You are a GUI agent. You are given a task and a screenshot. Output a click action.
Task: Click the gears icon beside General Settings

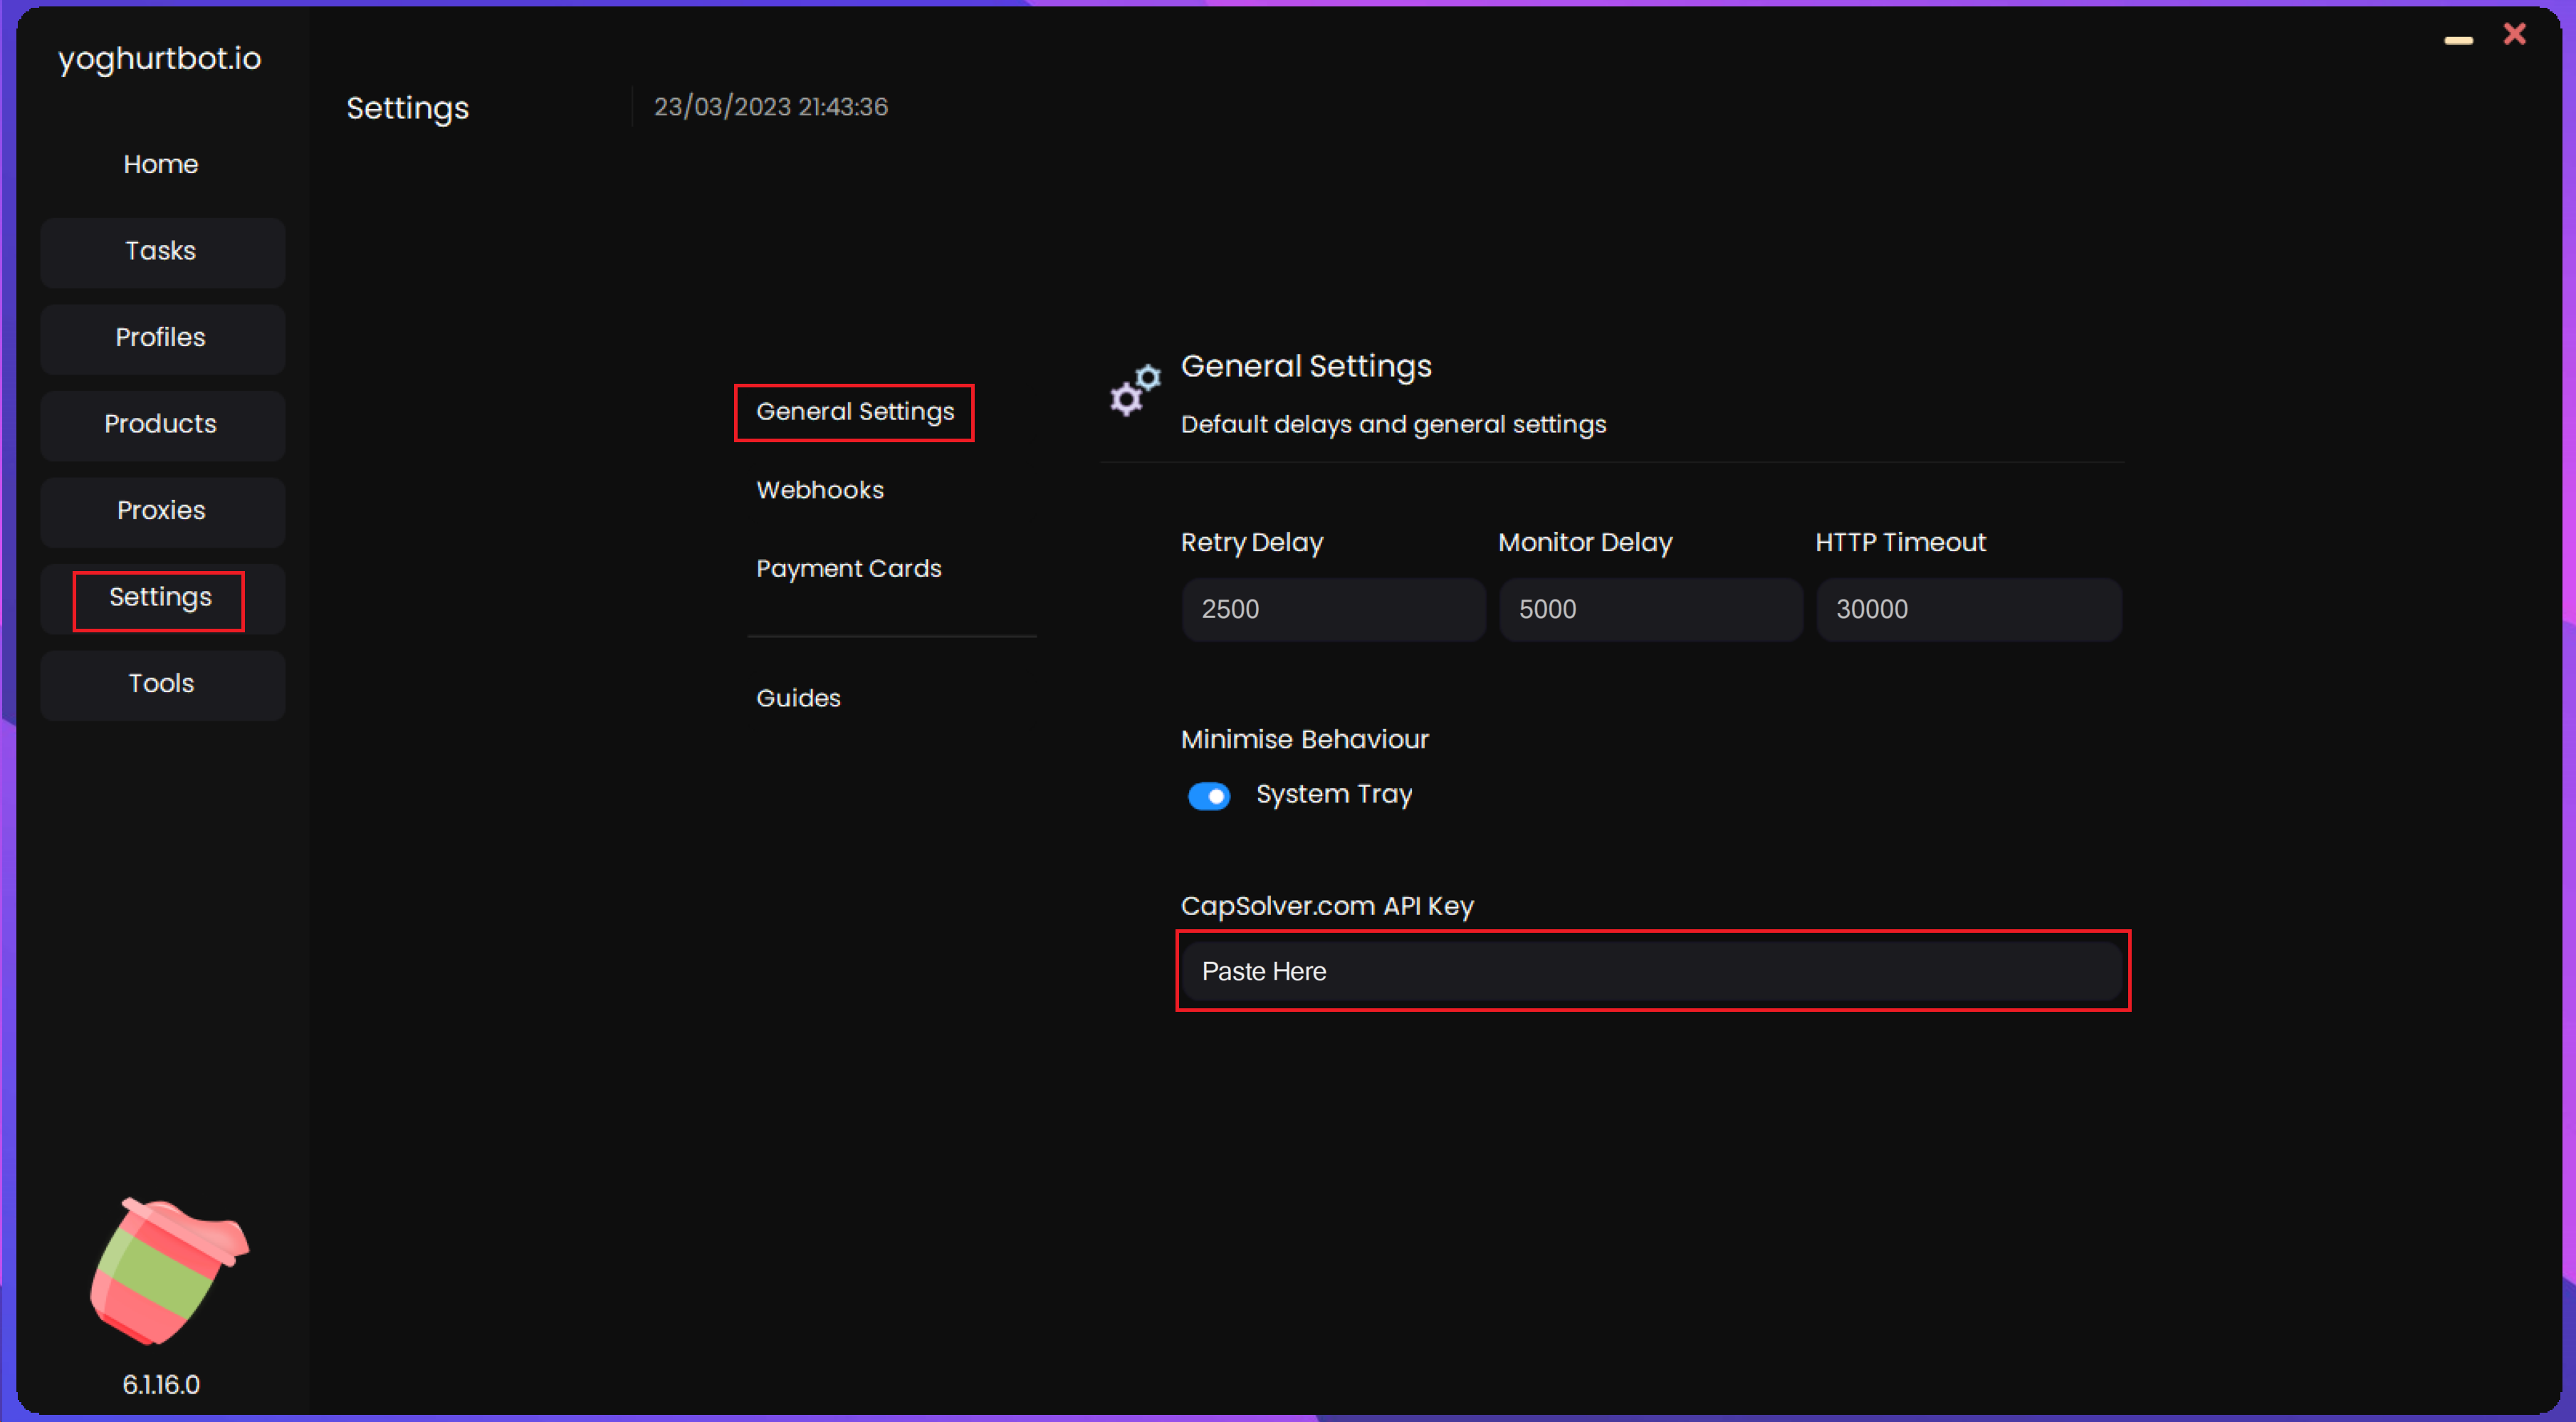pos(1135,390)
